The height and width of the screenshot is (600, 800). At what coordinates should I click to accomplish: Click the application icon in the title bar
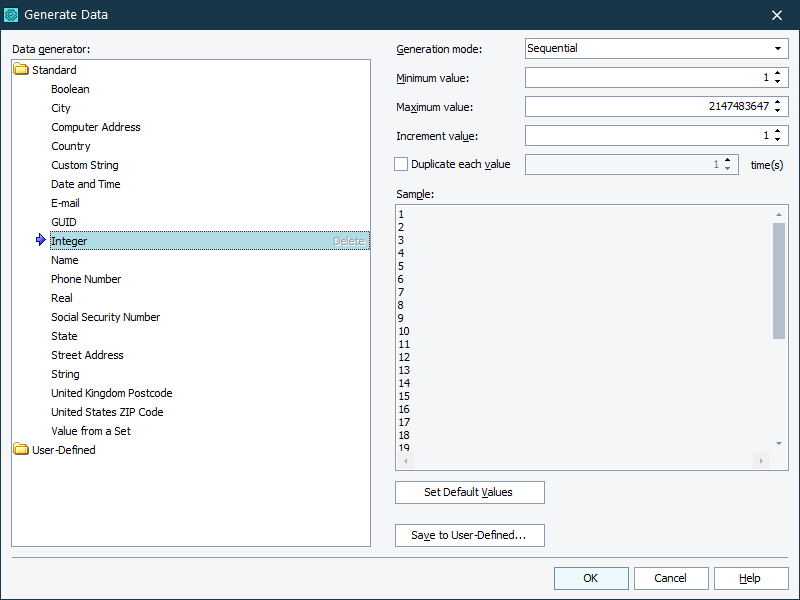tap(14, 15)
